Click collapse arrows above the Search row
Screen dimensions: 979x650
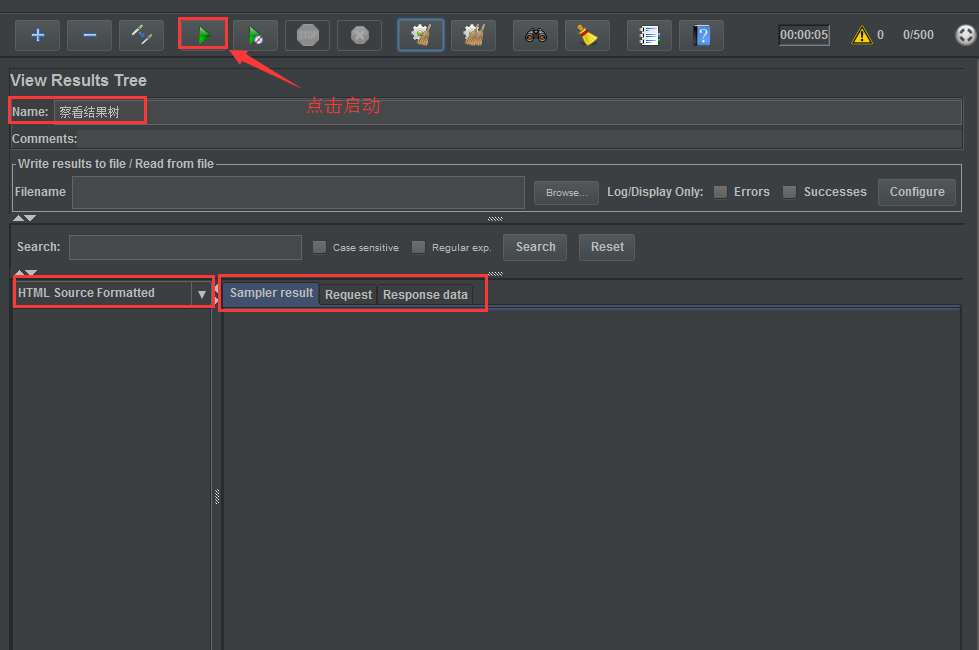click(x=24, y=218)
